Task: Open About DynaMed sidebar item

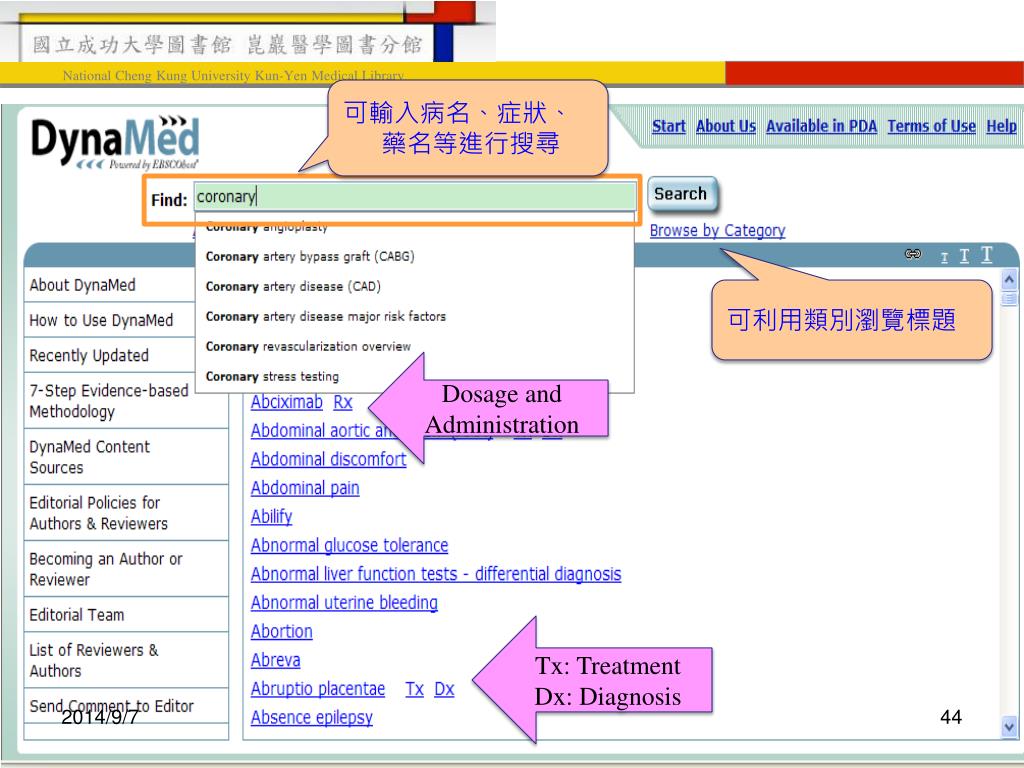Action: point(110,285)
